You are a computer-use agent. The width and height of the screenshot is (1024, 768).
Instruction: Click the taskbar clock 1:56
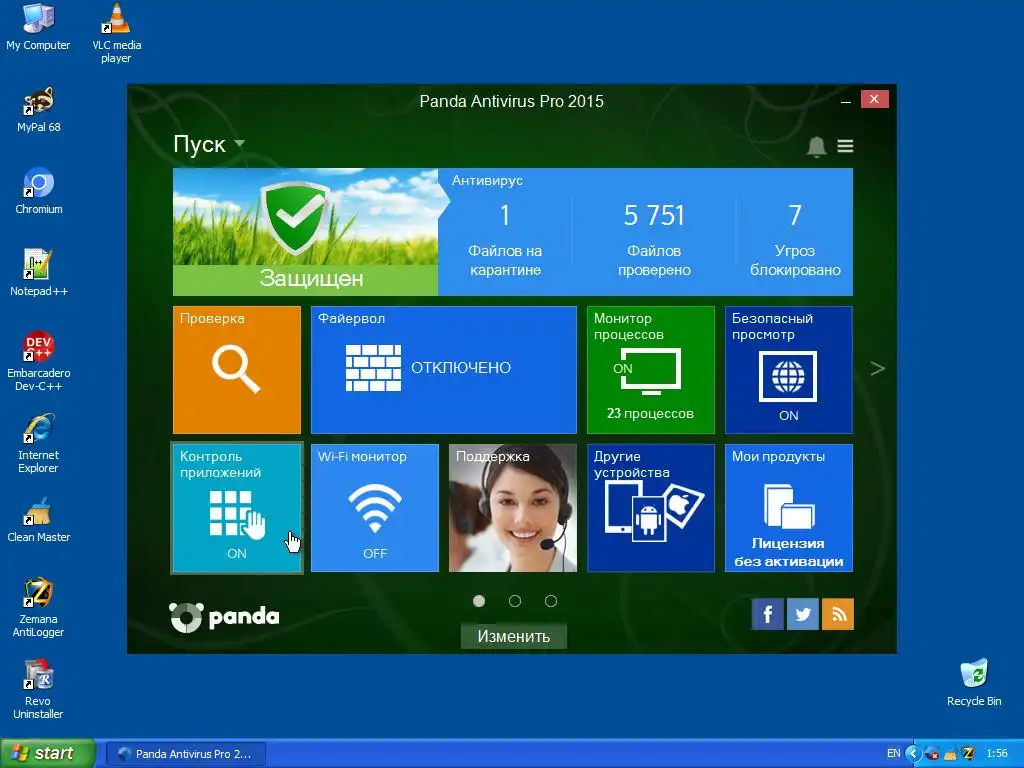(997, 754)
